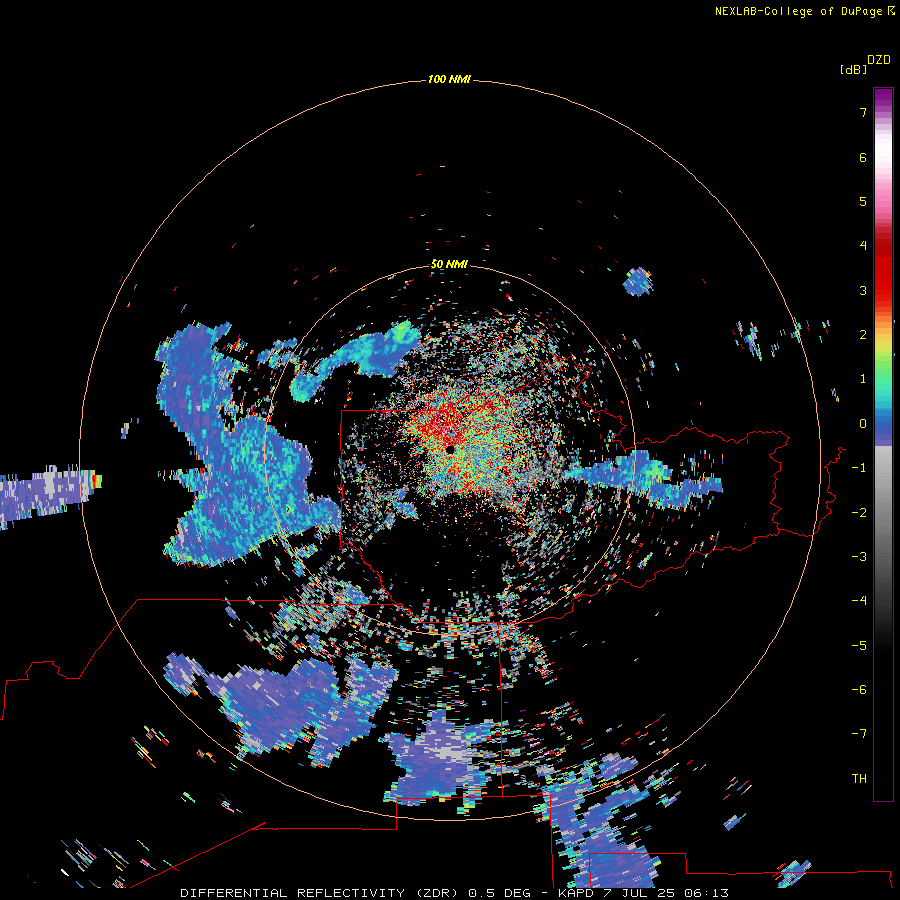Click the purple top of the color bar

[883, 98]
